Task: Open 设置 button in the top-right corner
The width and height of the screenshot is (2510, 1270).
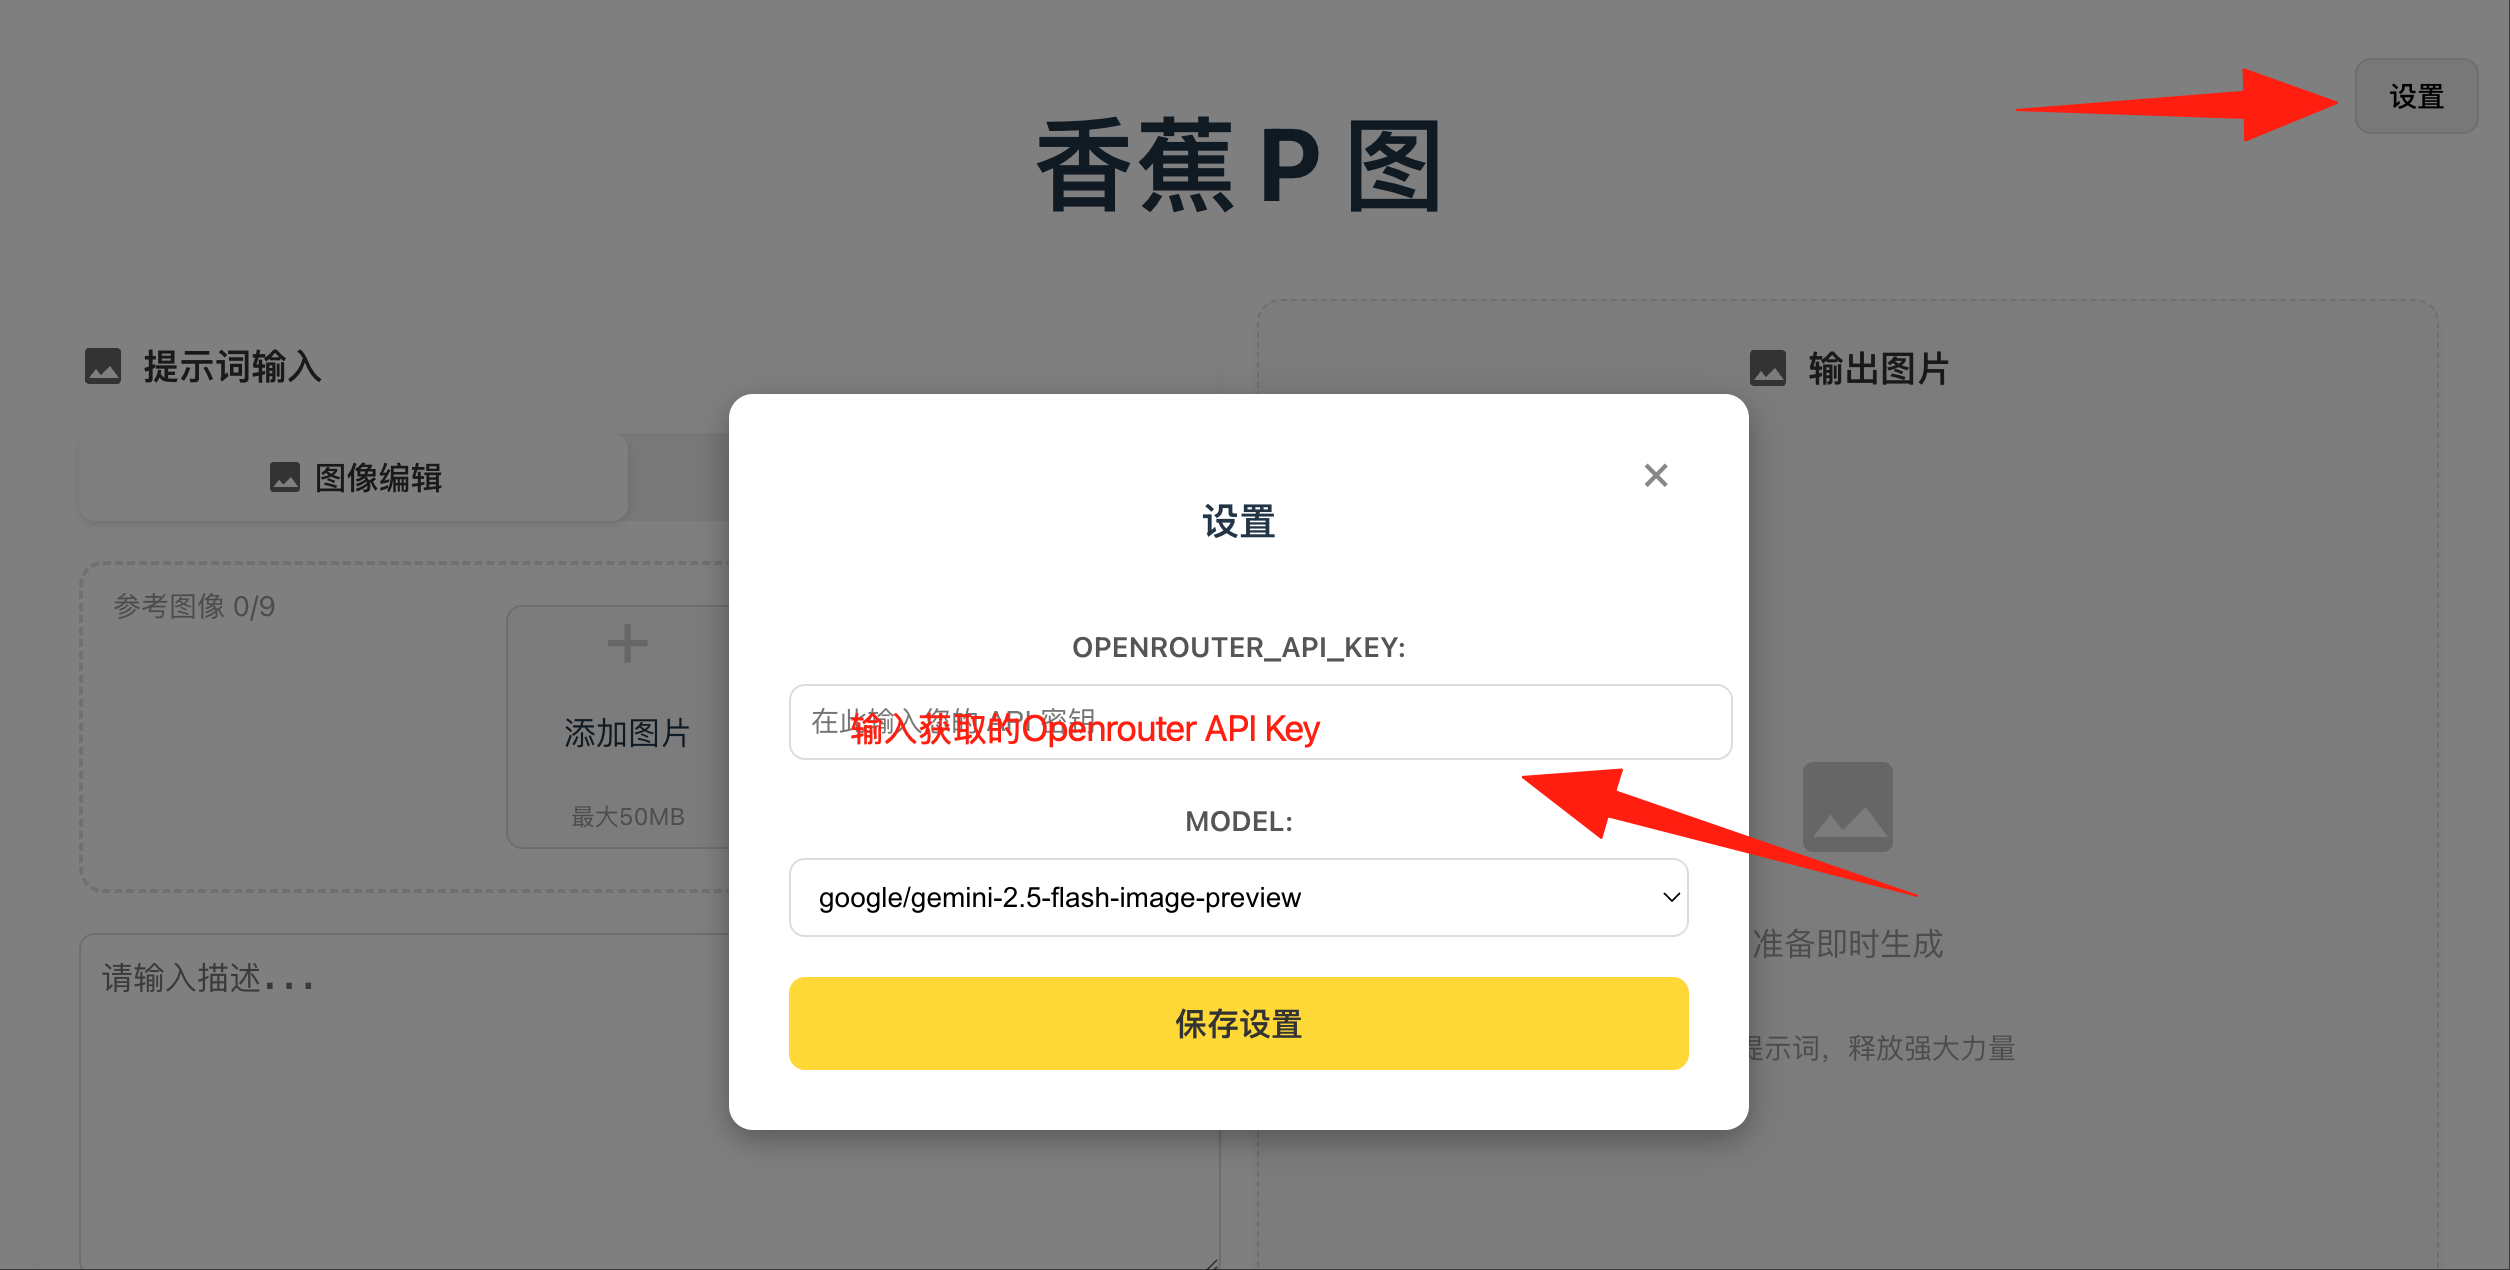Action: [2416, 96]
